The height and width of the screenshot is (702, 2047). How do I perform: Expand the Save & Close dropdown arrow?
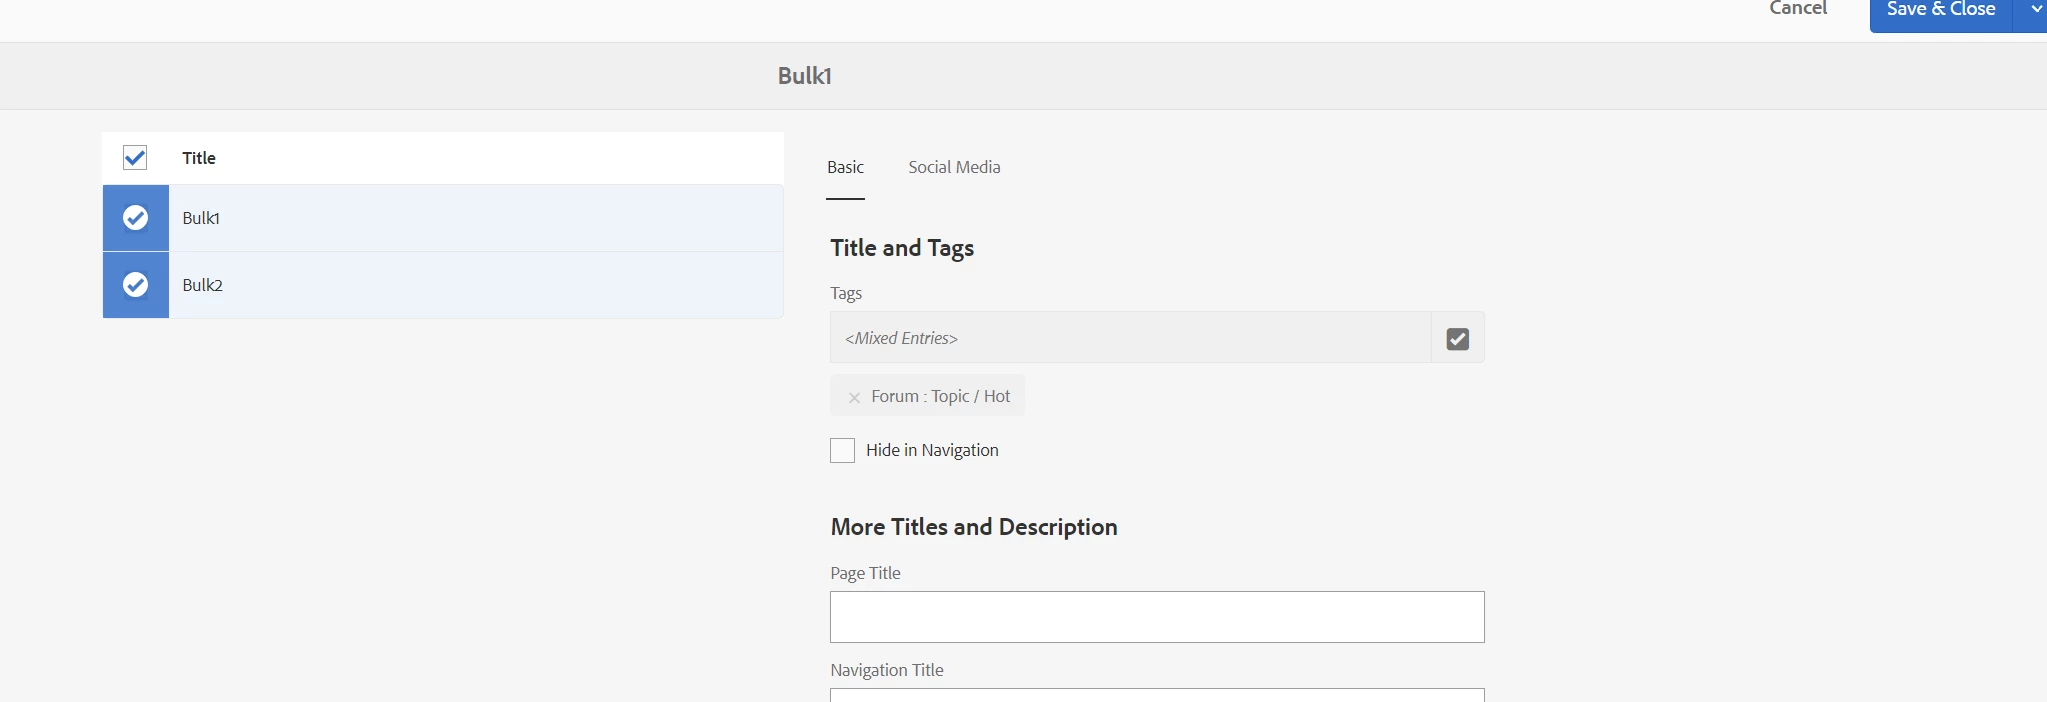[x=2034, y=10]
